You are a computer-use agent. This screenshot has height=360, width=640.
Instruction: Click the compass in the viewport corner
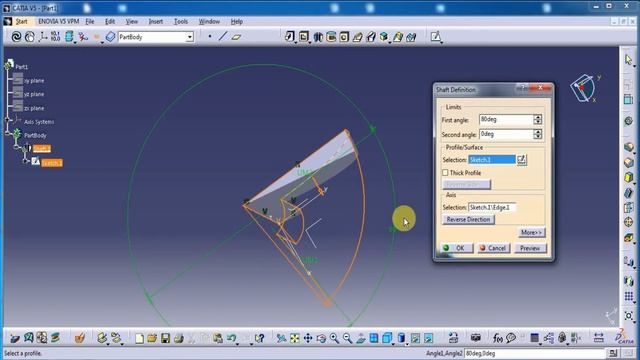pyautogui.click(x=584, y=87)
